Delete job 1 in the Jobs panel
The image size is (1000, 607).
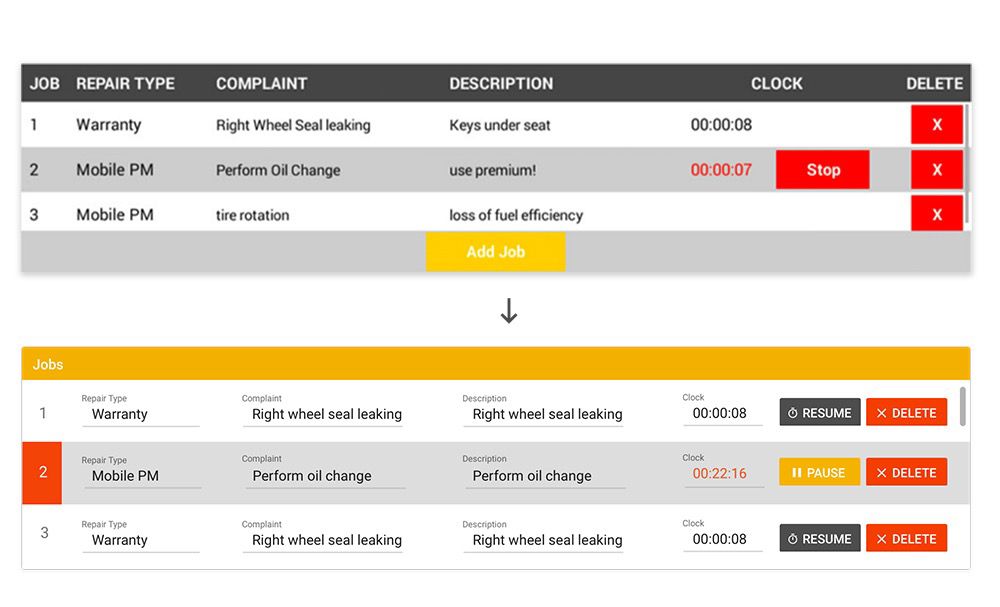tap(906, 413)
